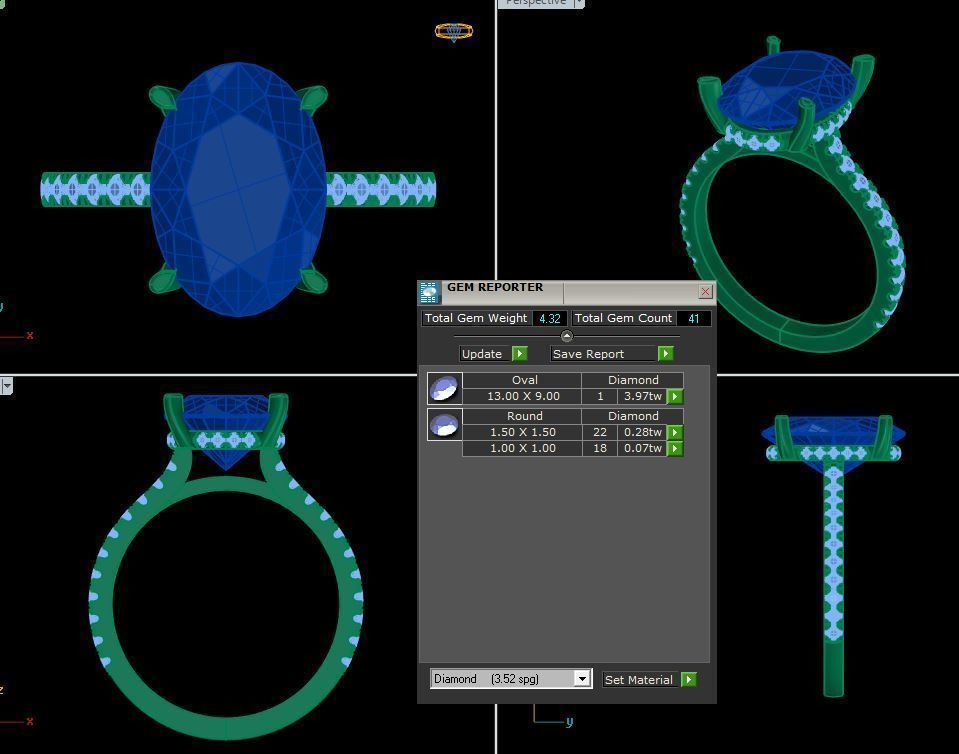
Task: Close the Gem Reporter window
Action: coord(705,292)
